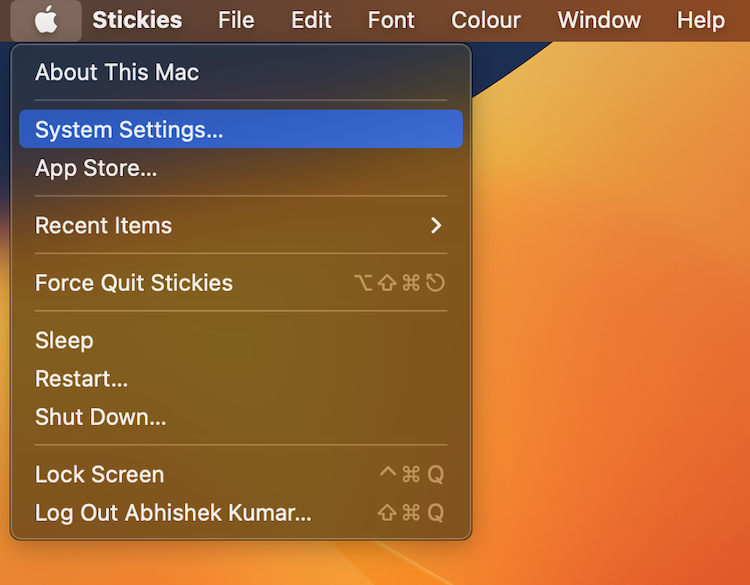Click the Apple logo menu icon
The height and width of the screenshot is (585, 750).
pyautogui.click(x=46, y=21)
